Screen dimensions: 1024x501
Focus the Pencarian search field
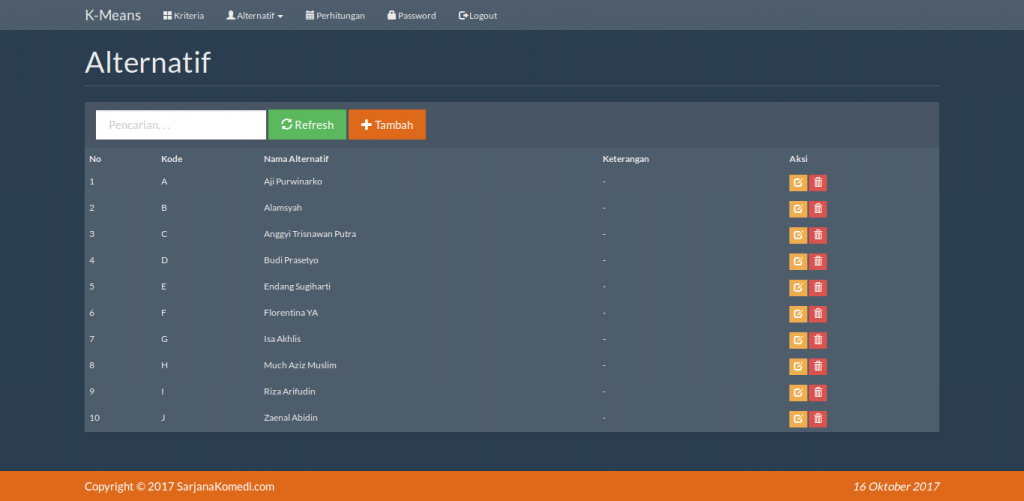(181, 125)
